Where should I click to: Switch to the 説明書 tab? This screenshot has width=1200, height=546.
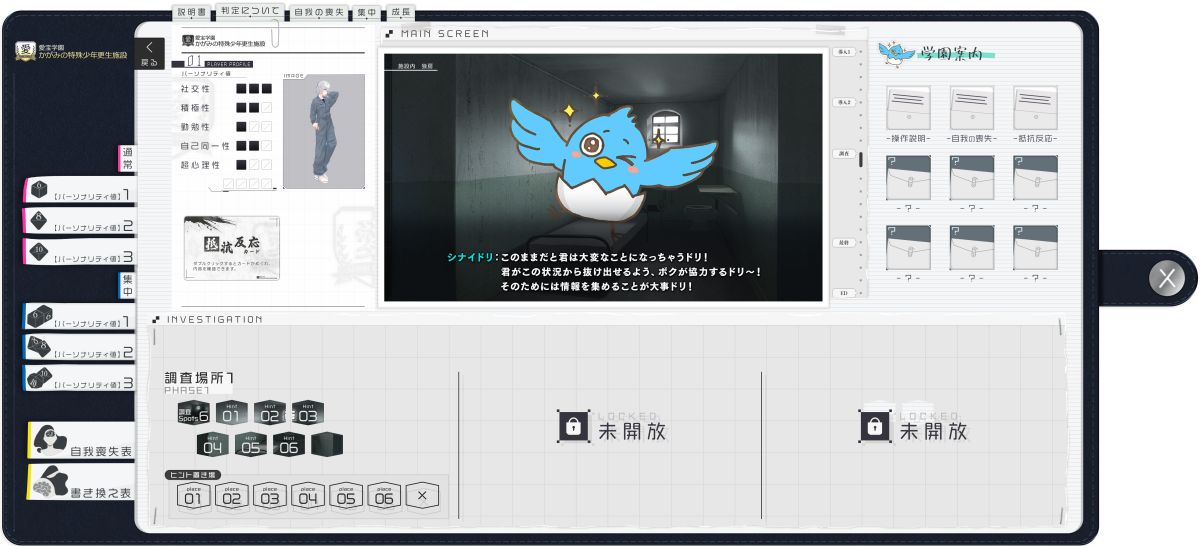pos(191,14)
